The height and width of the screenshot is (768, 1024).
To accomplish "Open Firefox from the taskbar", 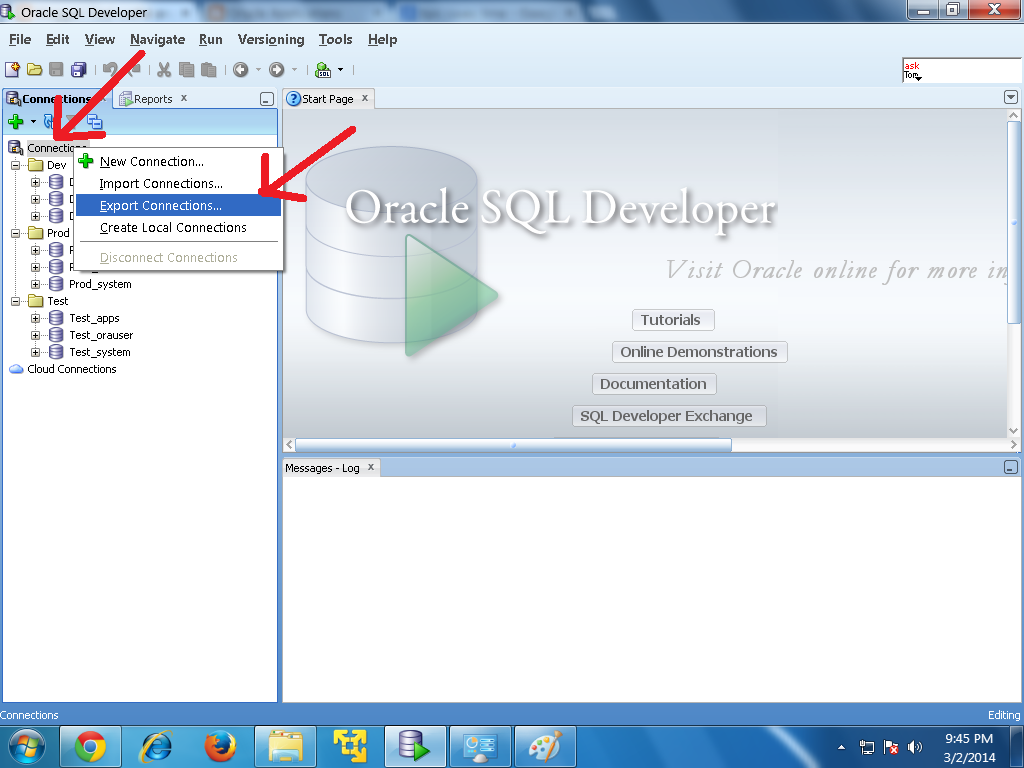I will pos(220,747).
